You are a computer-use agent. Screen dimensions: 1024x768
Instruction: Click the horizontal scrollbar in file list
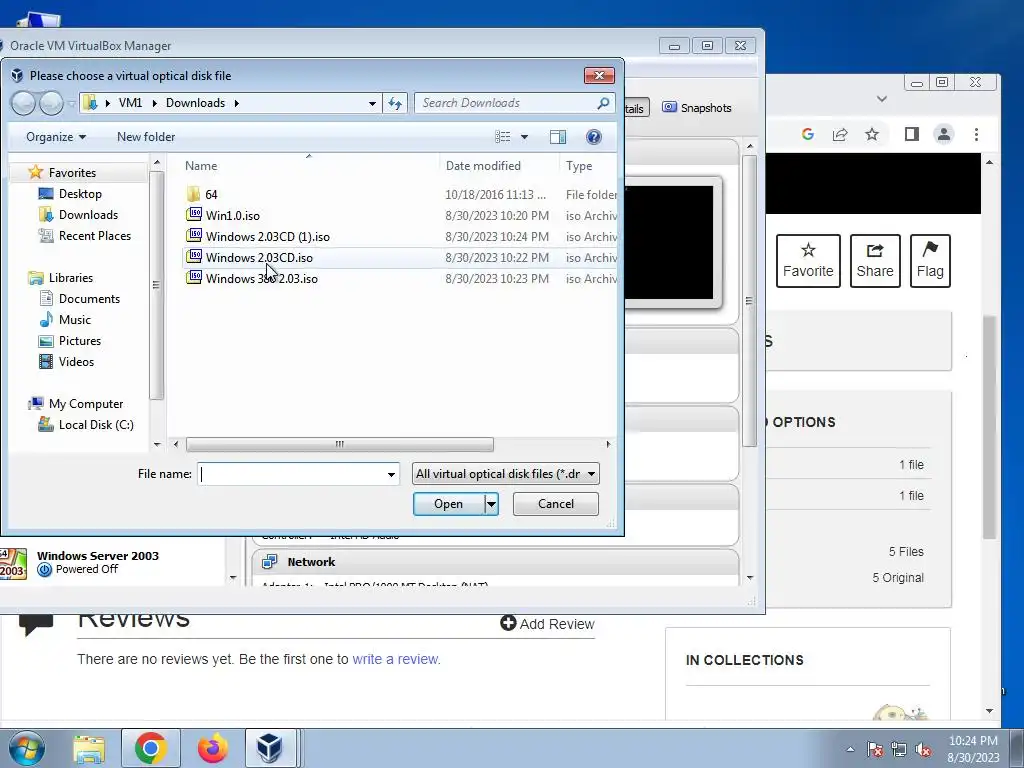(x=340, y=444)
